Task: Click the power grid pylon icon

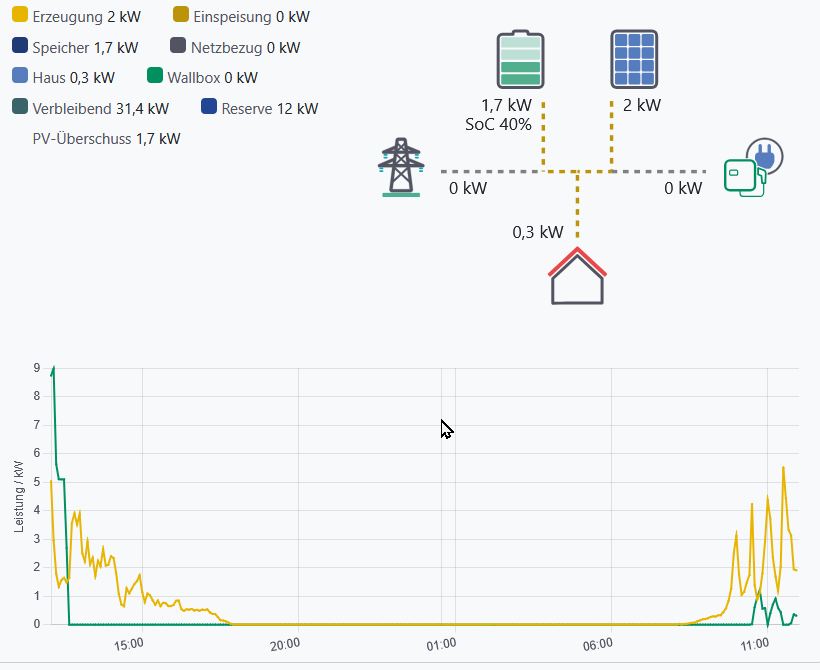Action: [401, 167]
